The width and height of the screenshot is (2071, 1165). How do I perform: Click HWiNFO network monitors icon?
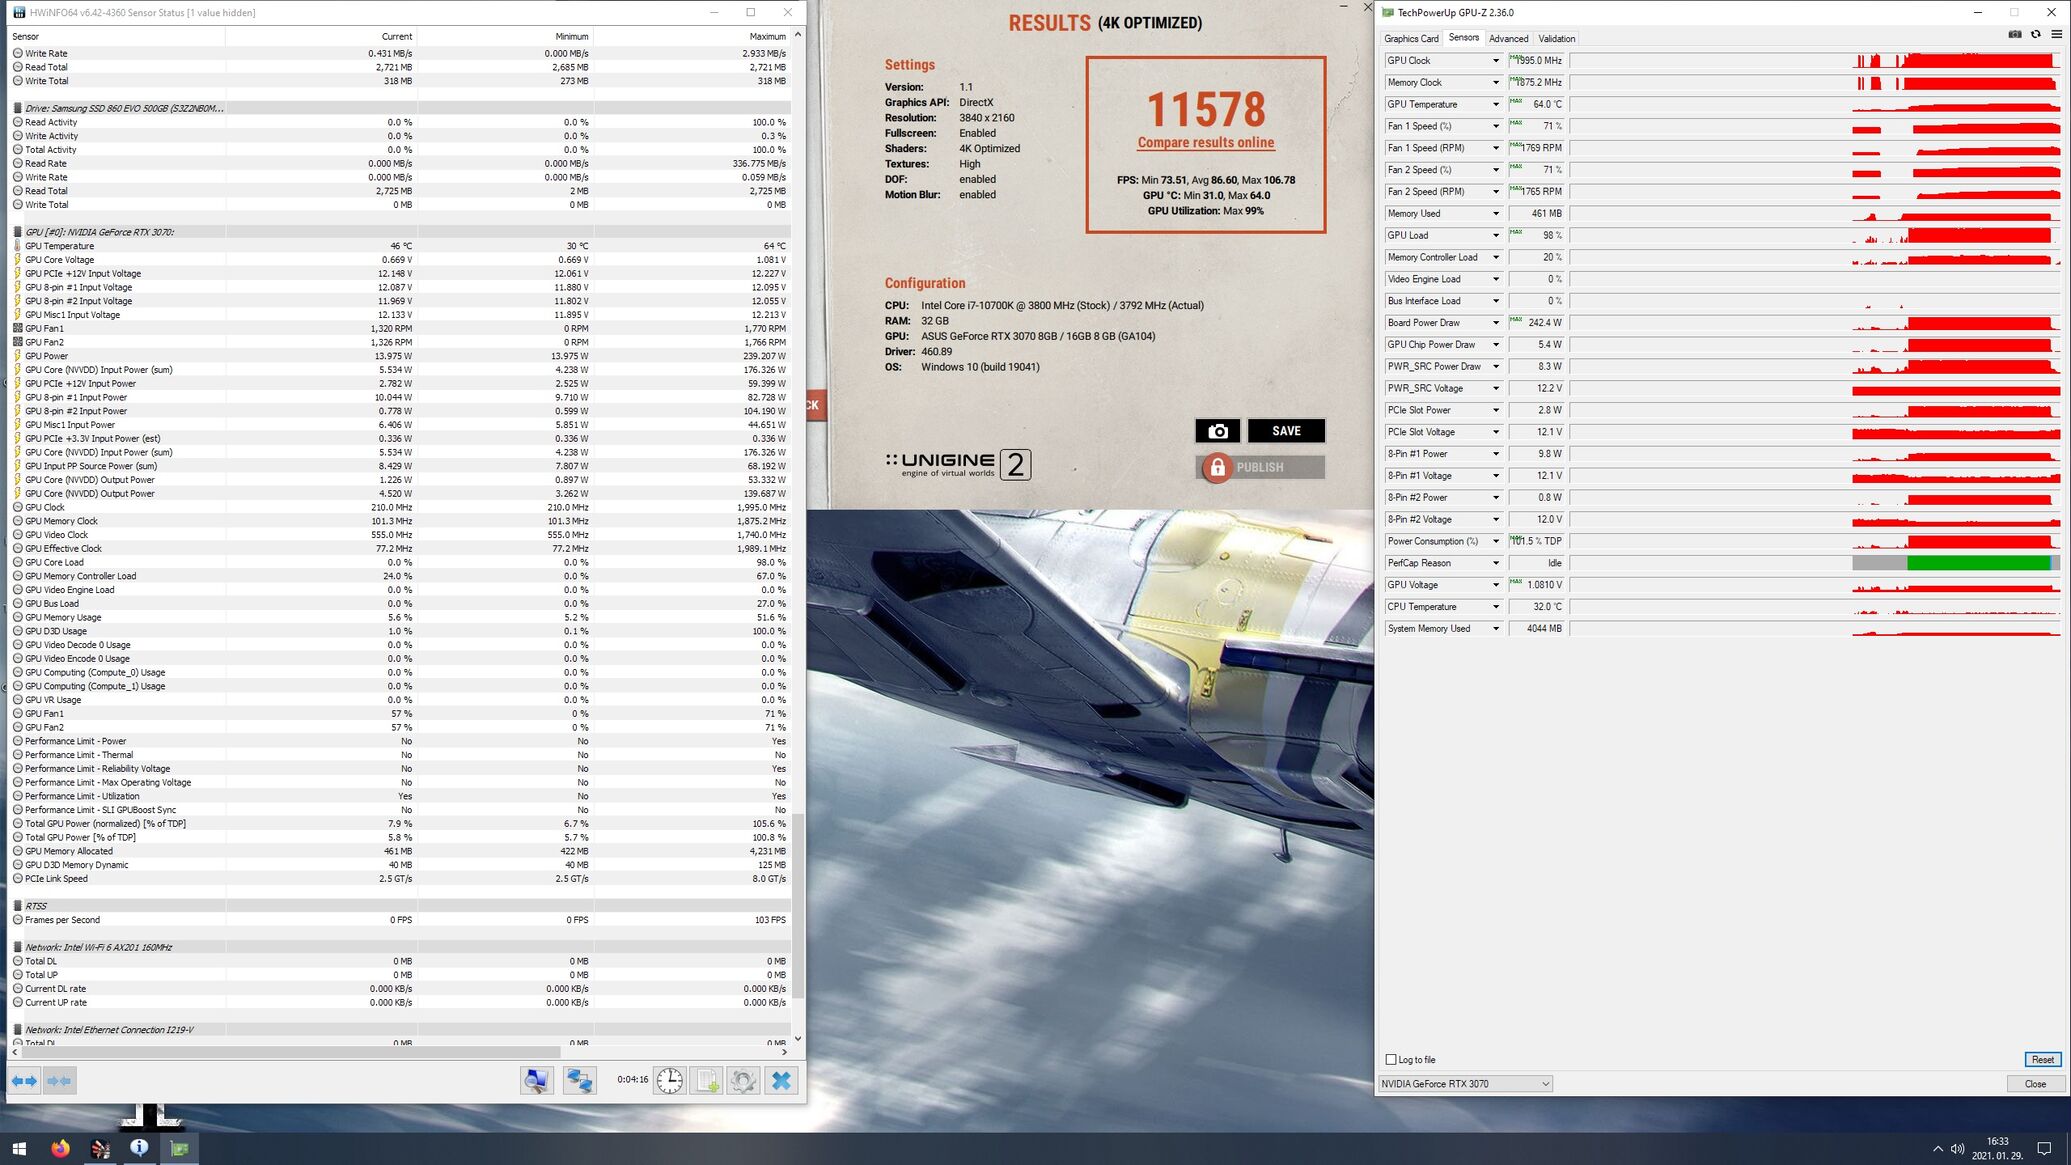(579, 1080)
